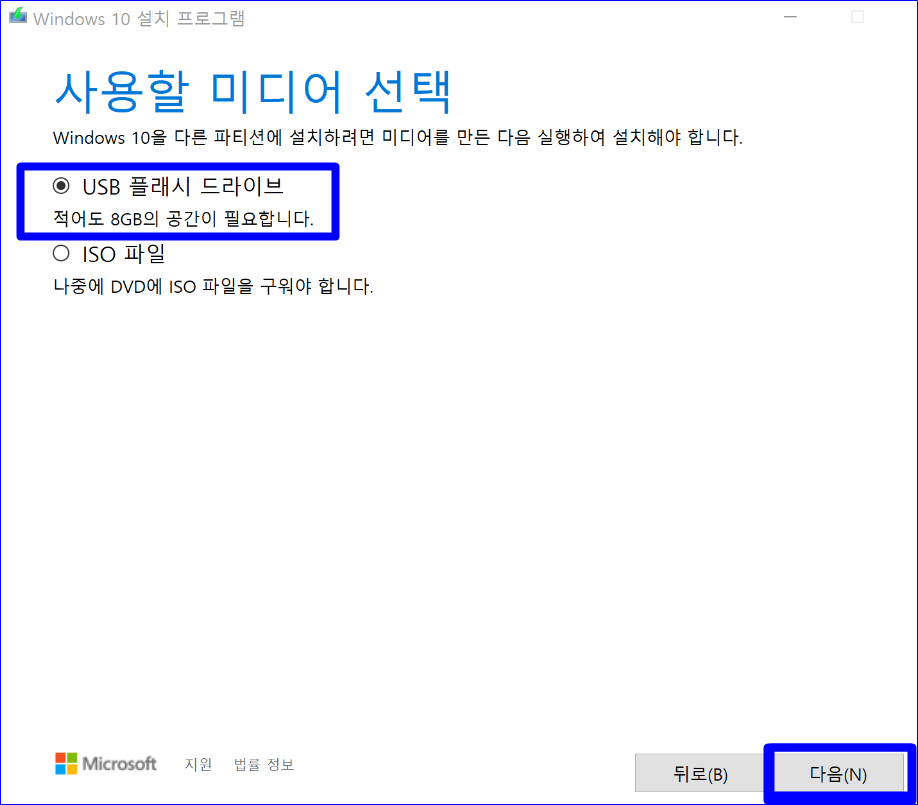Screen dimensions: 918x805
Task: Click the Windows 10 설치 프로그램 title text
Action: (x=139, y=18)
